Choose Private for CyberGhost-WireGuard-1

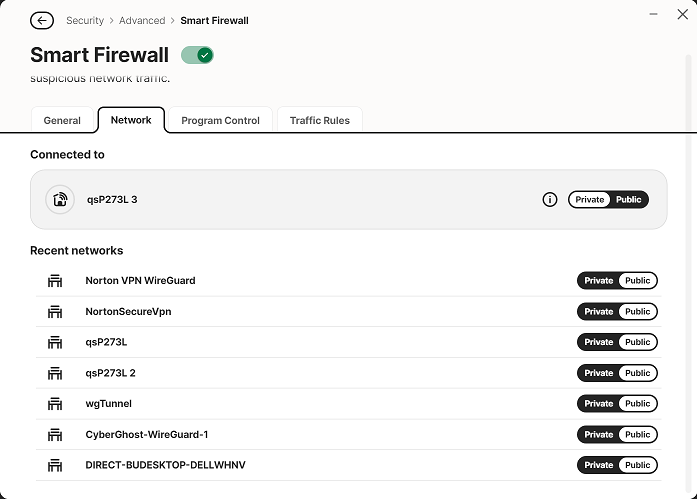click(598, 435)
